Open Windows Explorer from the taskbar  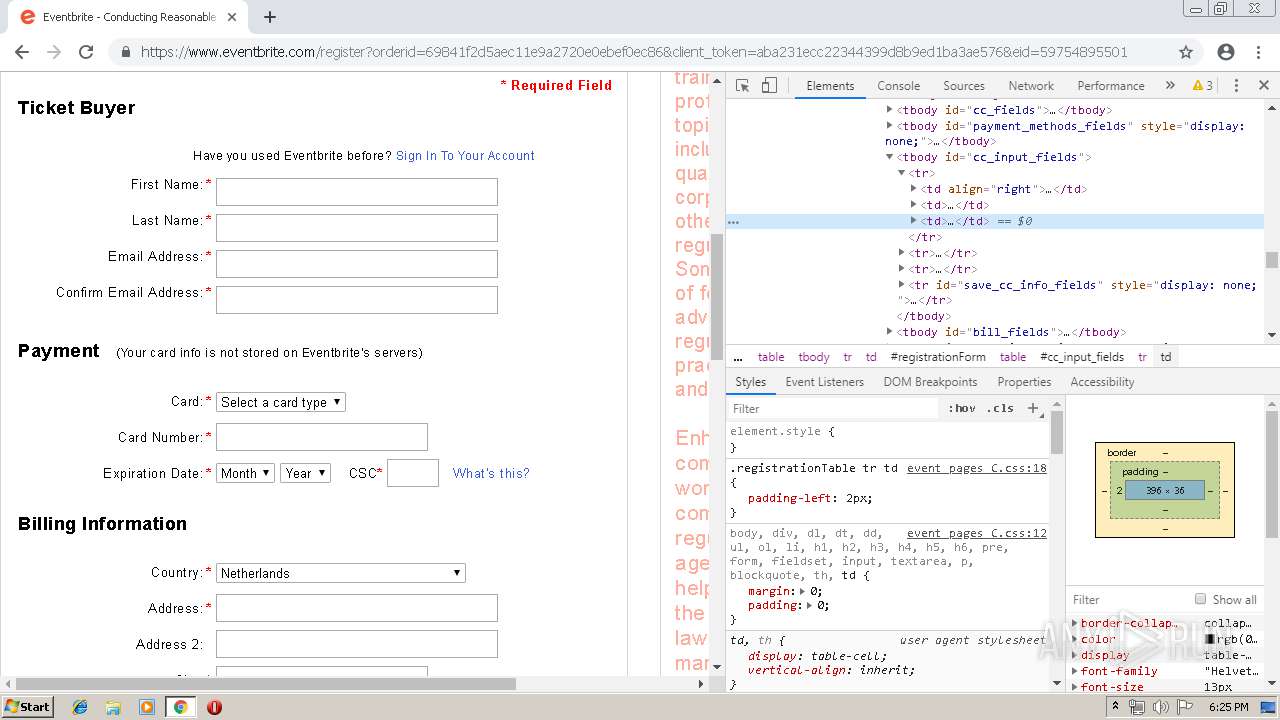click(113, 707)
